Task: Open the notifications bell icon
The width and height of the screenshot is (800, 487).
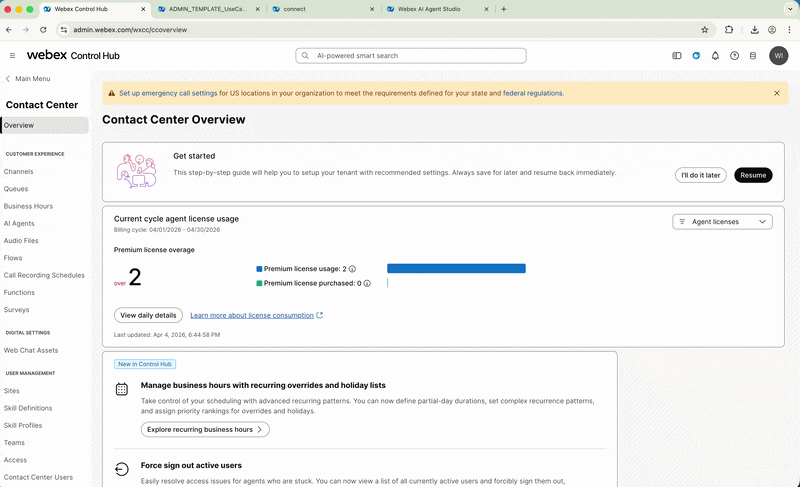Action: pyautogui.click(x=715, y=56)
